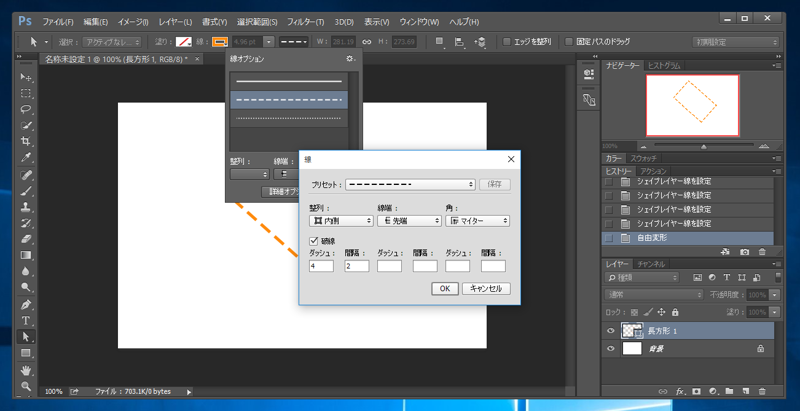Open the 初期設定 workspace dropdown
The image size is (800, 411).
736,42
